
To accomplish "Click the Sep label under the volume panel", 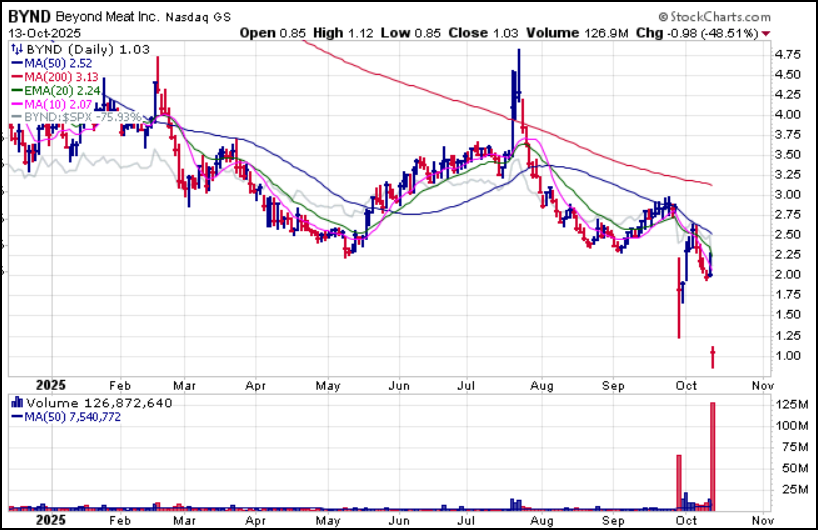I will point(613,521).
